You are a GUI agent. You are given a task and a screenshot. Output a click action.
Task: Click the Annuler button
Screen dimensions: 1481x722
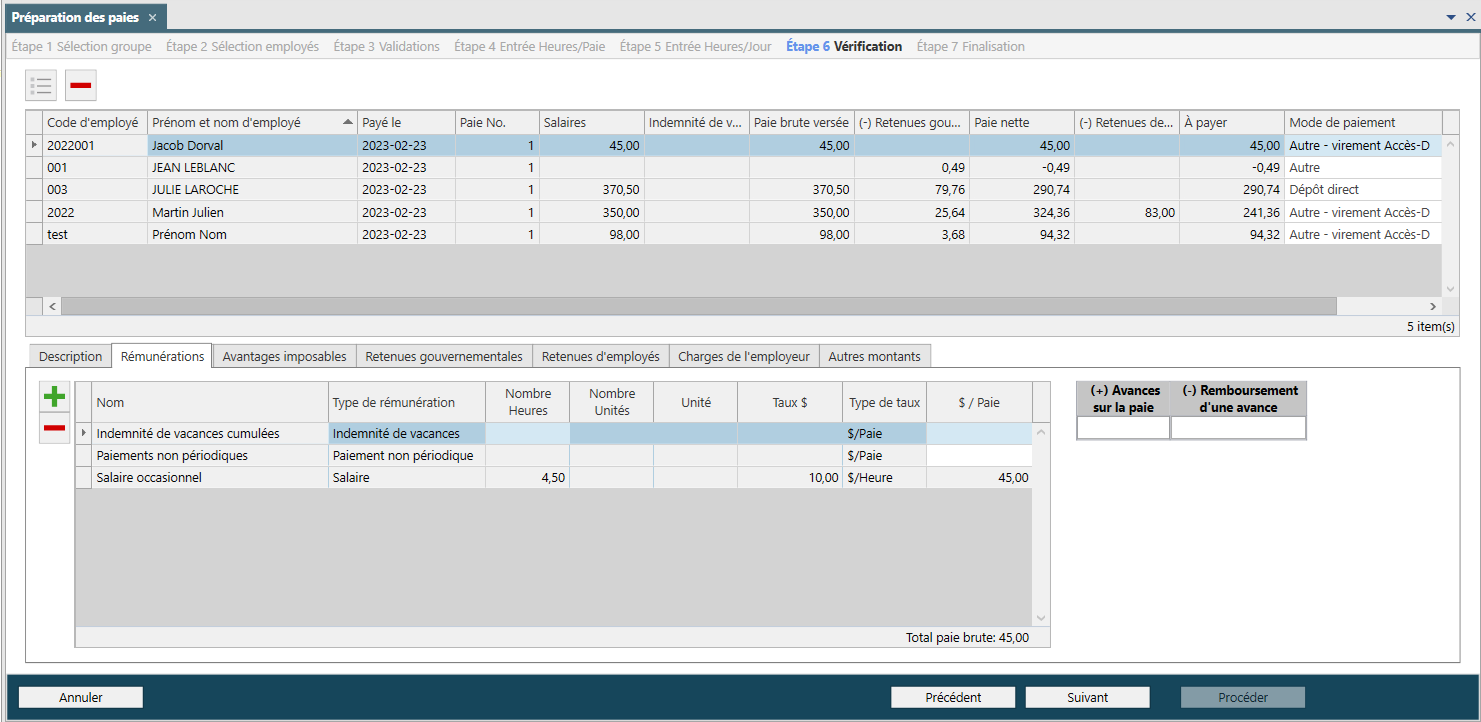81,697
